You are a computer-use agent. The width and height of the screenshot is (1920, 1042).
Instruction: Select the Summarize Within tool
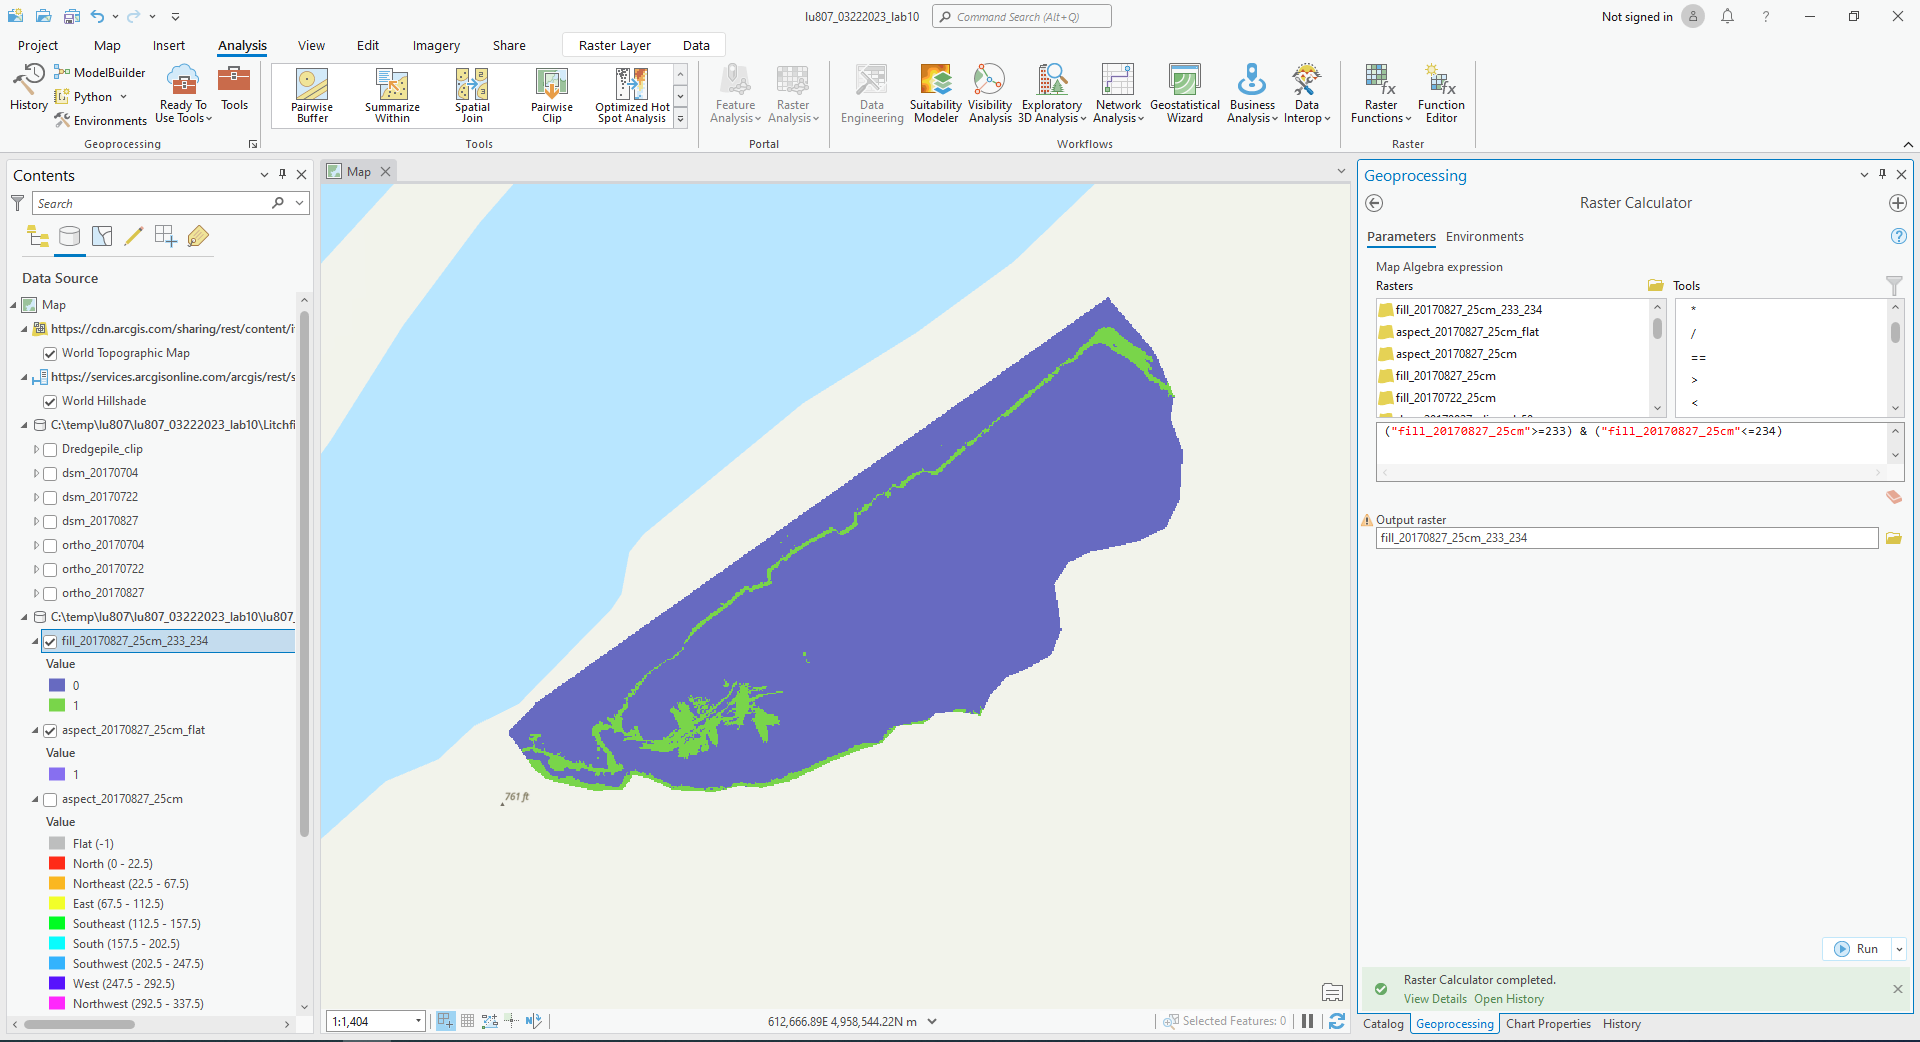click(392, 96)
